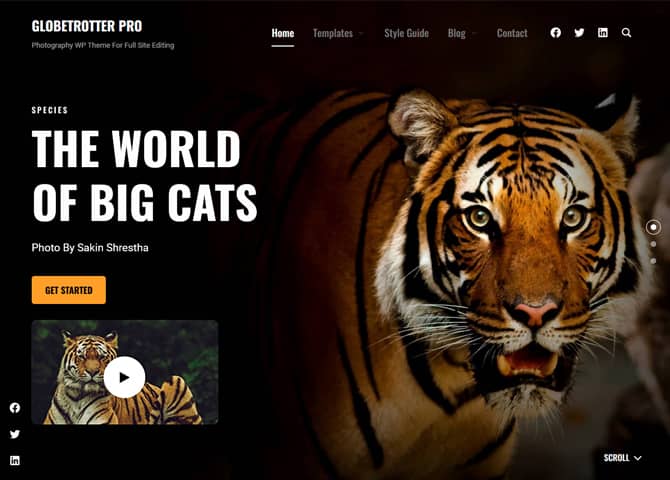Select the first active slide indicator dot

(653, 227)
